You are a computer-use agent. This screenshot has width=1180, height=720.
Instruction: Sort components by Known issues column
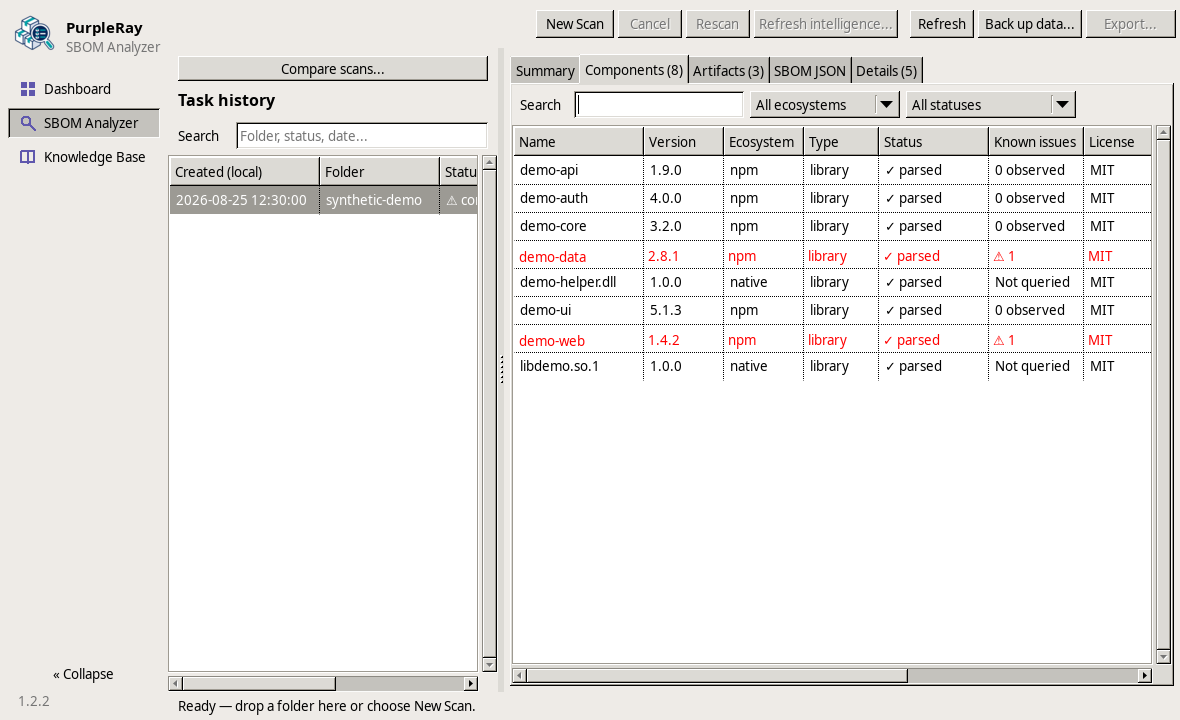click(x=1035, y=142)
